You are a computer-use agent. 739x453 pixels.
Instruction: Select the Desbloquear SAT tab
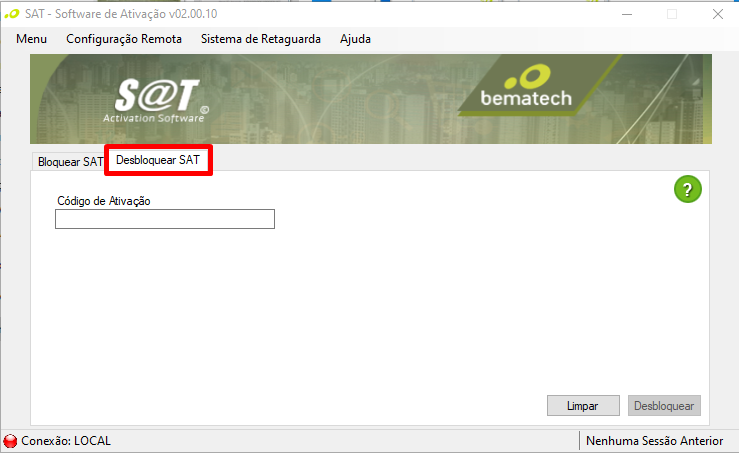[x=158, y=160]
